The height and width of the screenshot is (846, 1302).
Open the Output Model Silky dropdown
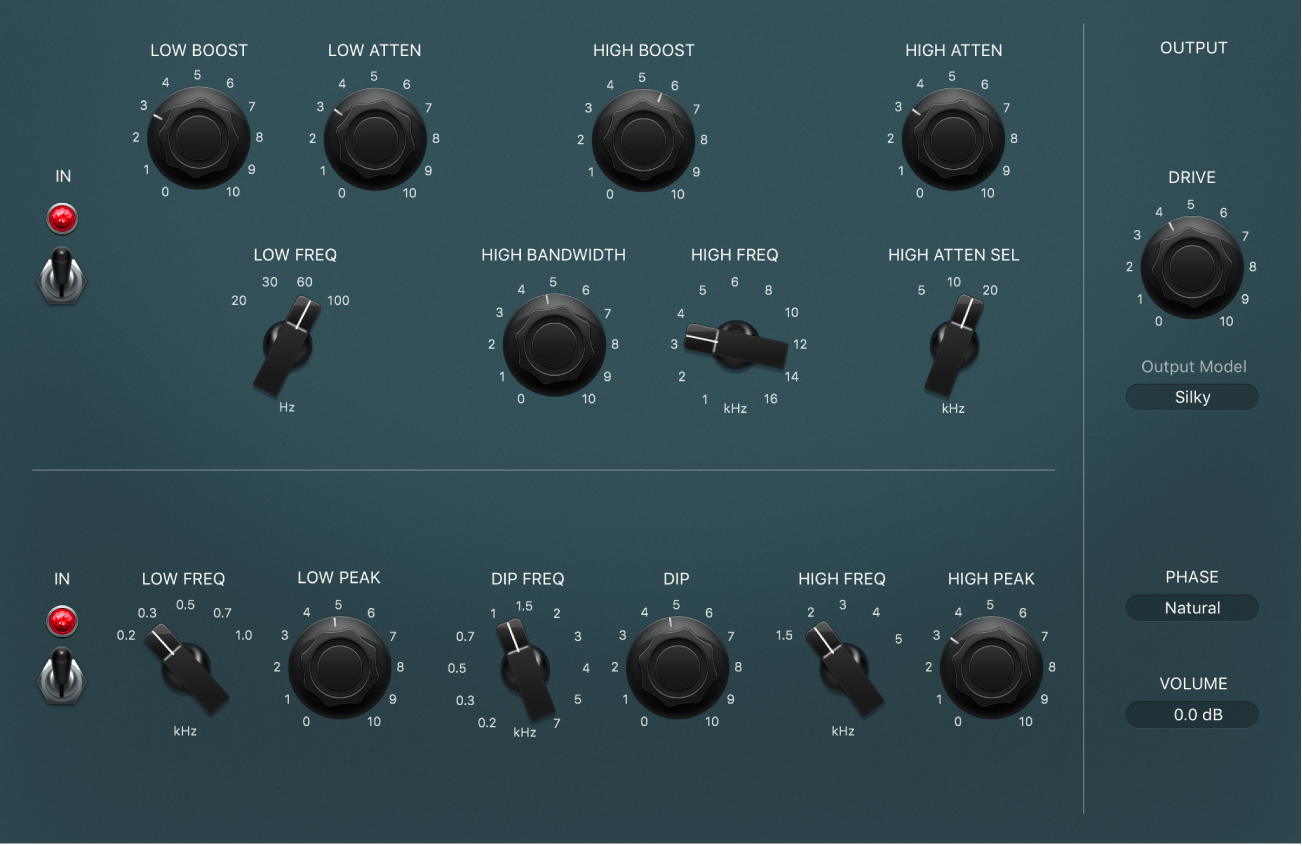point(1192,396)
